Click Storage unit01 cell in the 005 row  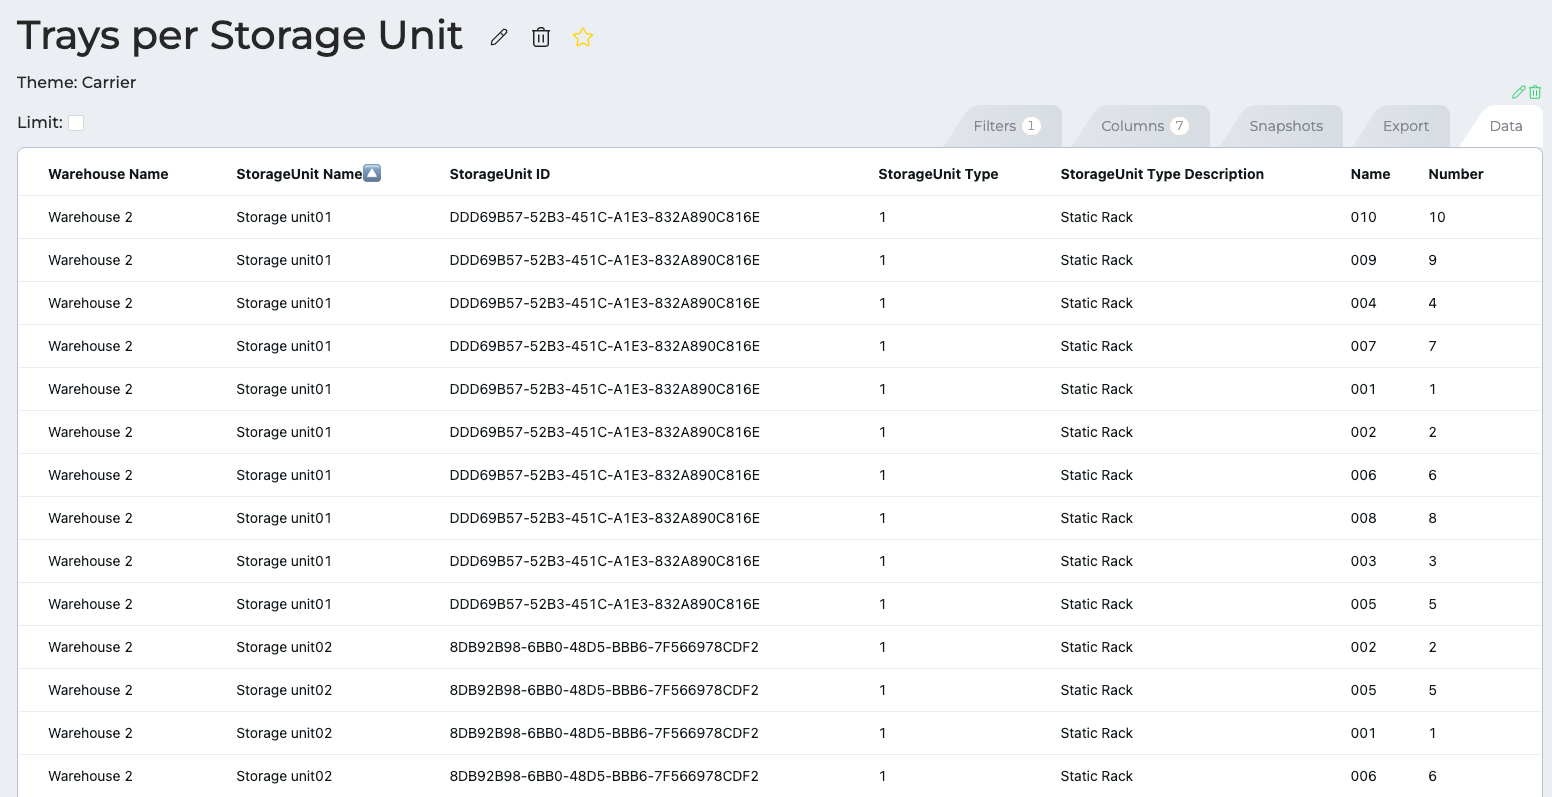pos(284,604)
